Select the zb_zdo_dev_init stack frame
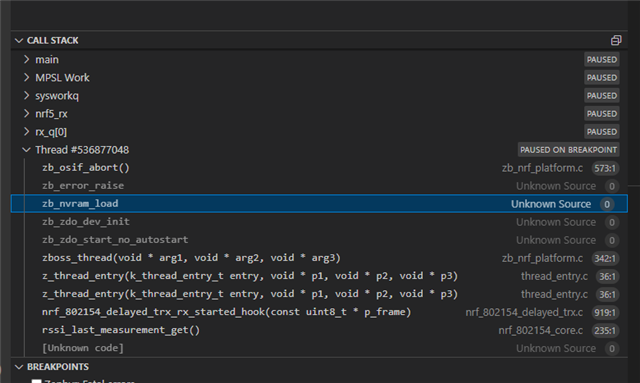The height and width of the screenshot is (383, 640). point(319,222)
